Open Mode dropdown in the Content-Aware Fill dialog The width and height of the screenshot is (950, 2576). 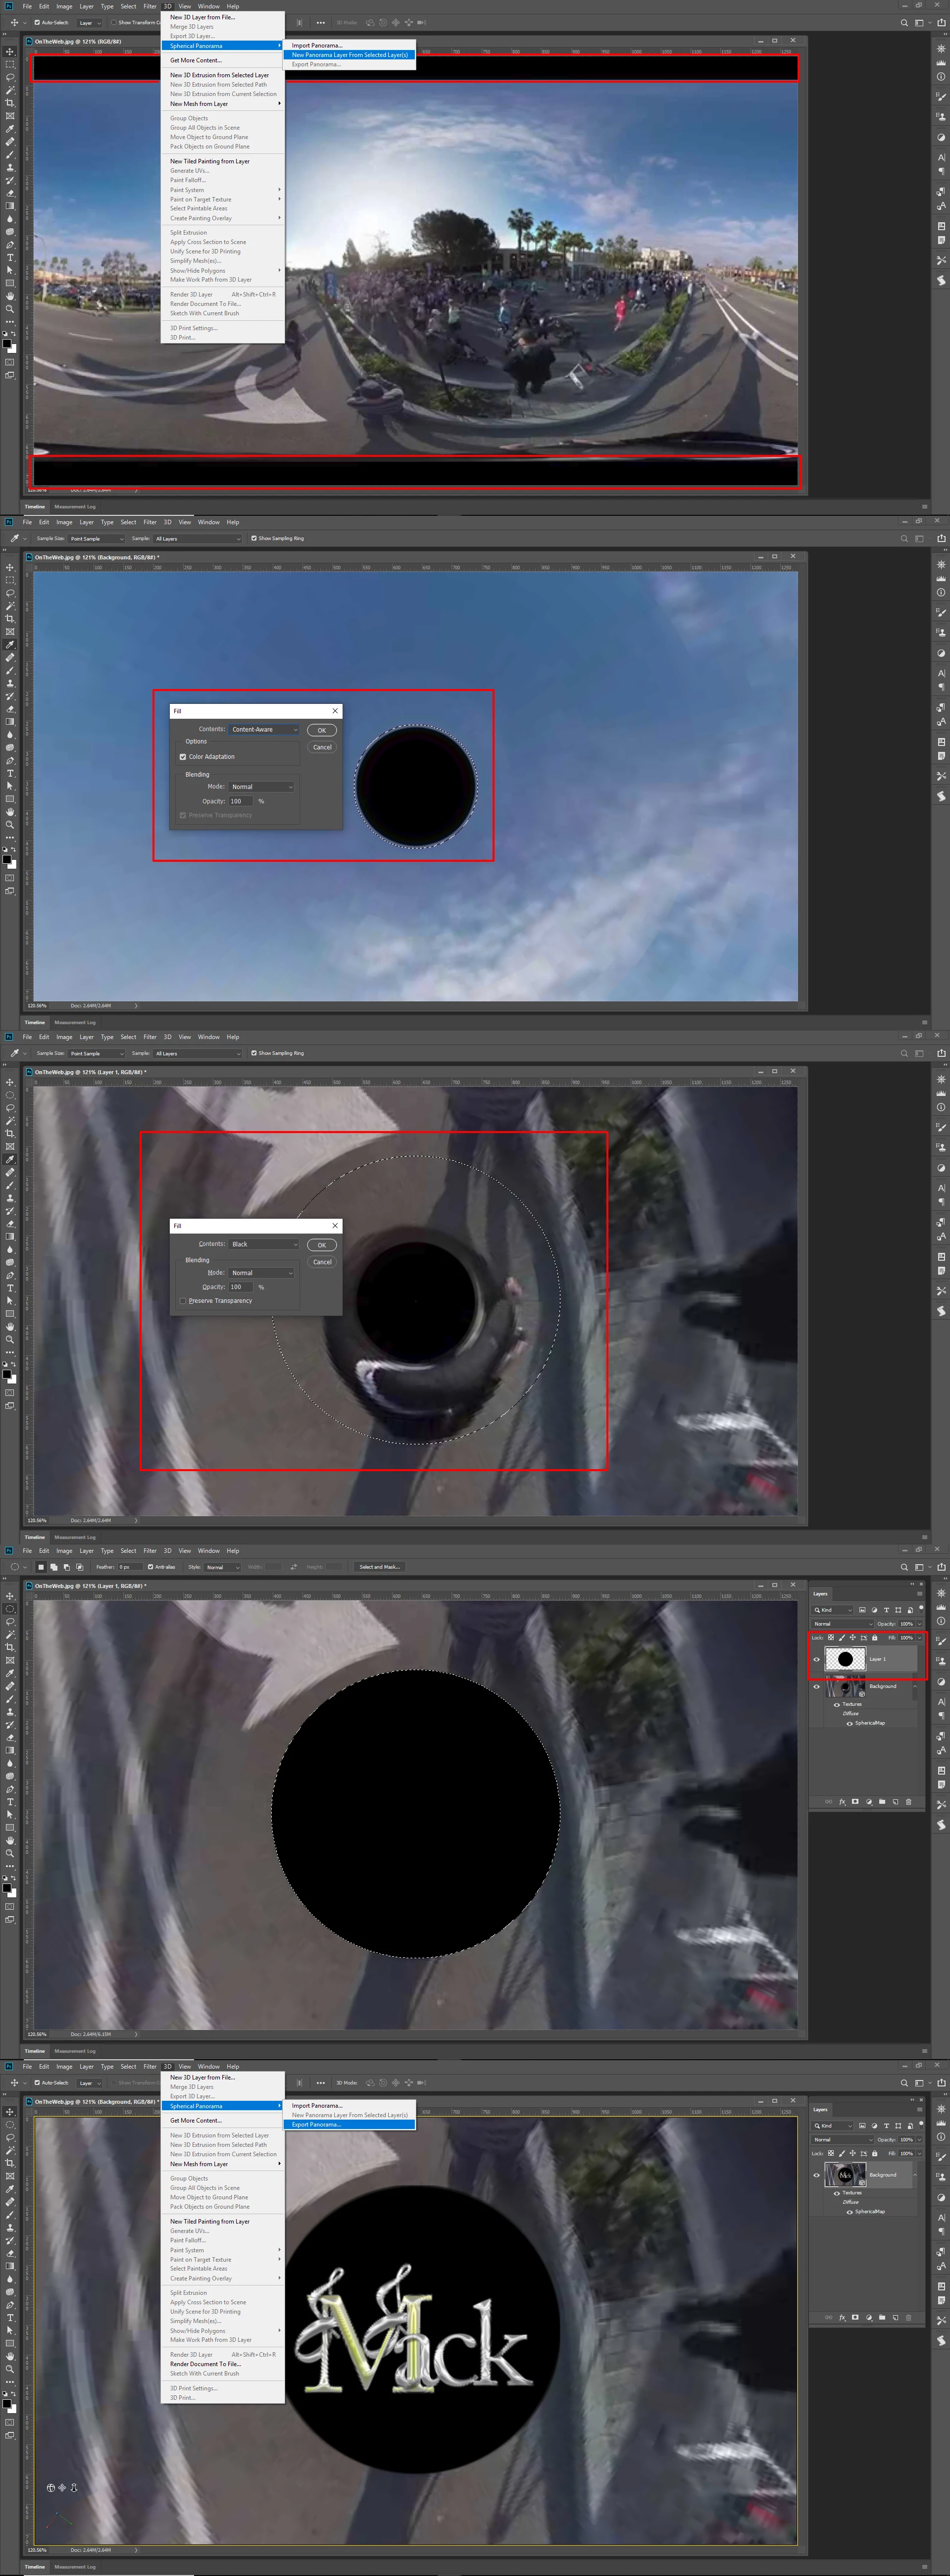coord(262,787)
